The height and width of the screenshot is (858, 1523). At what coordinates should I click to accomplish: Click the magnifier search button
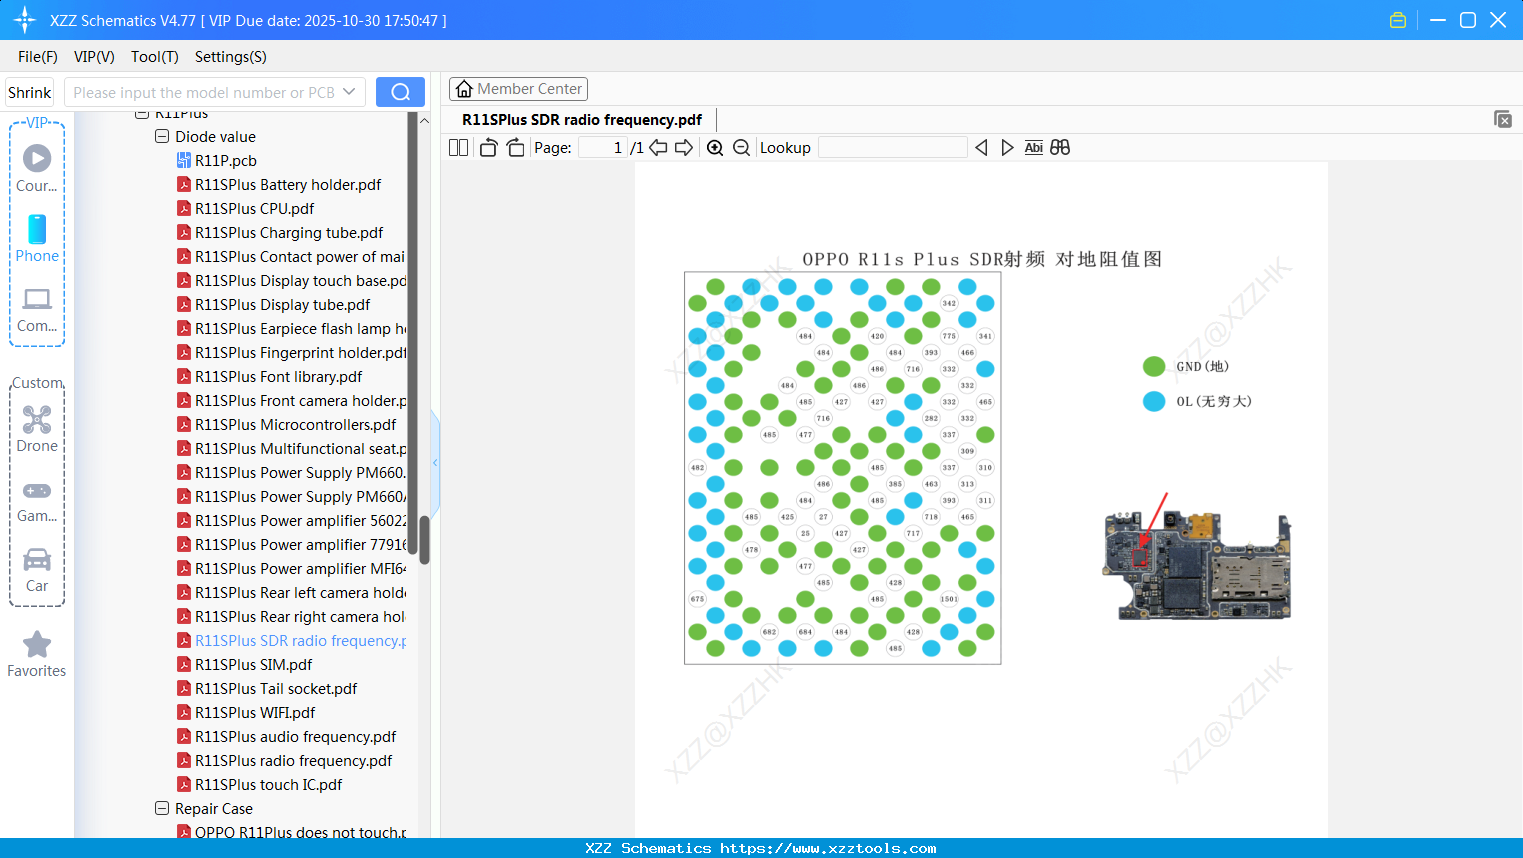[400, 92]
